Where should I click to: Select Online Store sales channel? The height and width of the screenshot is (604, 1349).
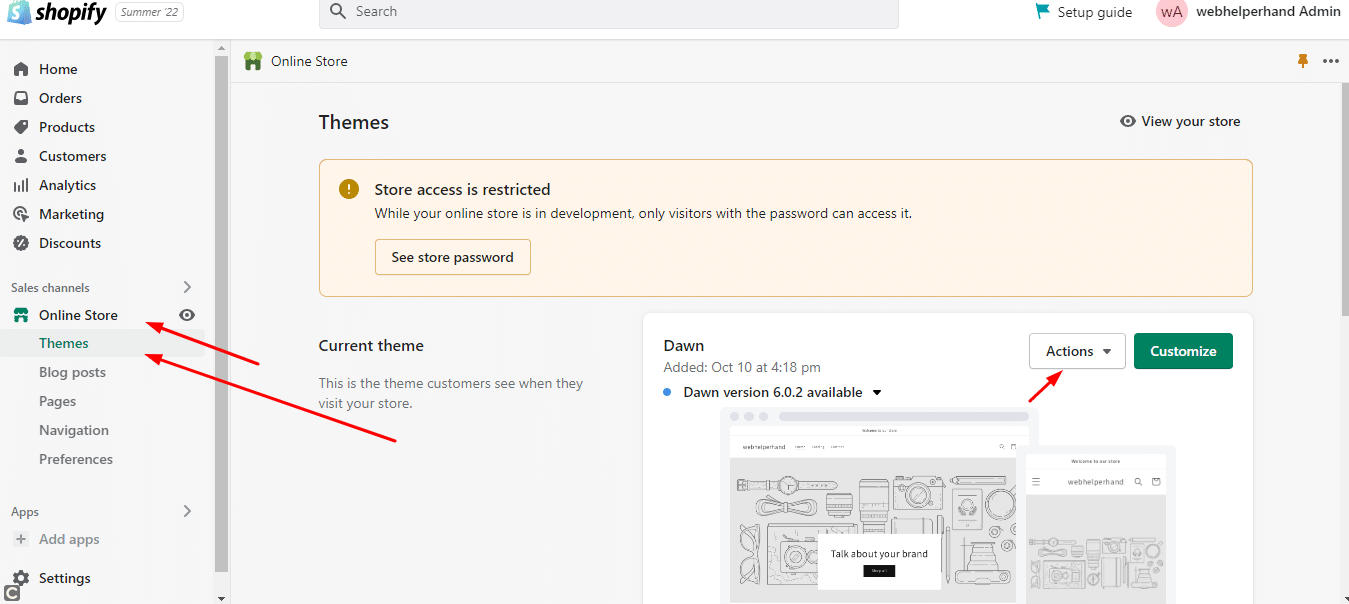click(x=78, y=315)
